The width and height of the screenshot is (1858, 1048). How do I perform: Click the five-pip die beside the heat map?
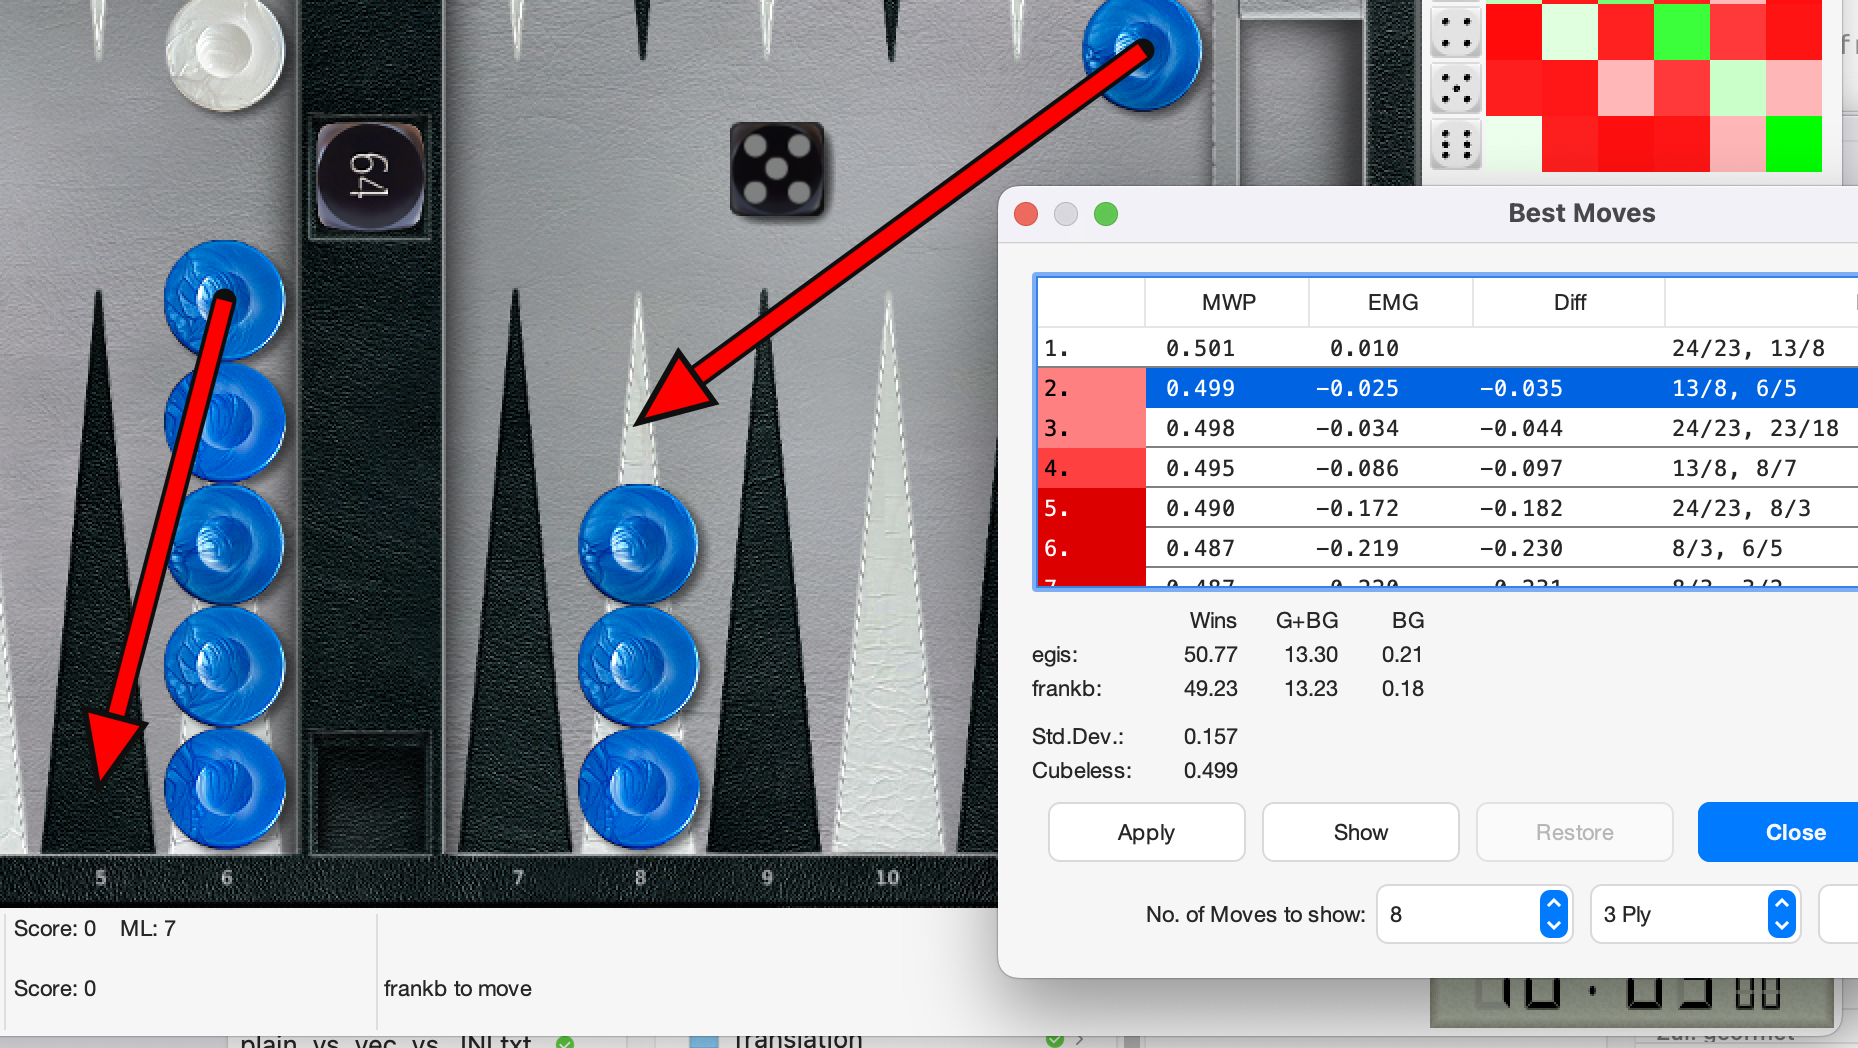1455,88
